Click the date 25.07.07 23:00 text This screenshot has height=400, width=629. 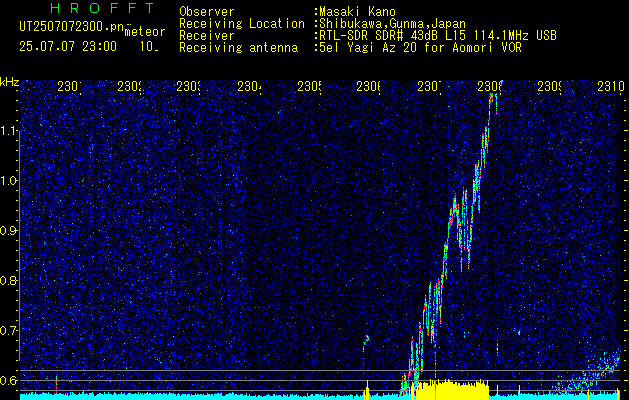[68, 47]
